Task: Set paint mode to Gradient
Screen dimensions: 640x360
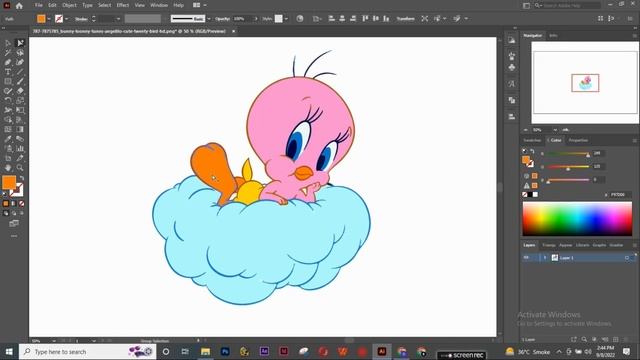Action: [13, 204]
